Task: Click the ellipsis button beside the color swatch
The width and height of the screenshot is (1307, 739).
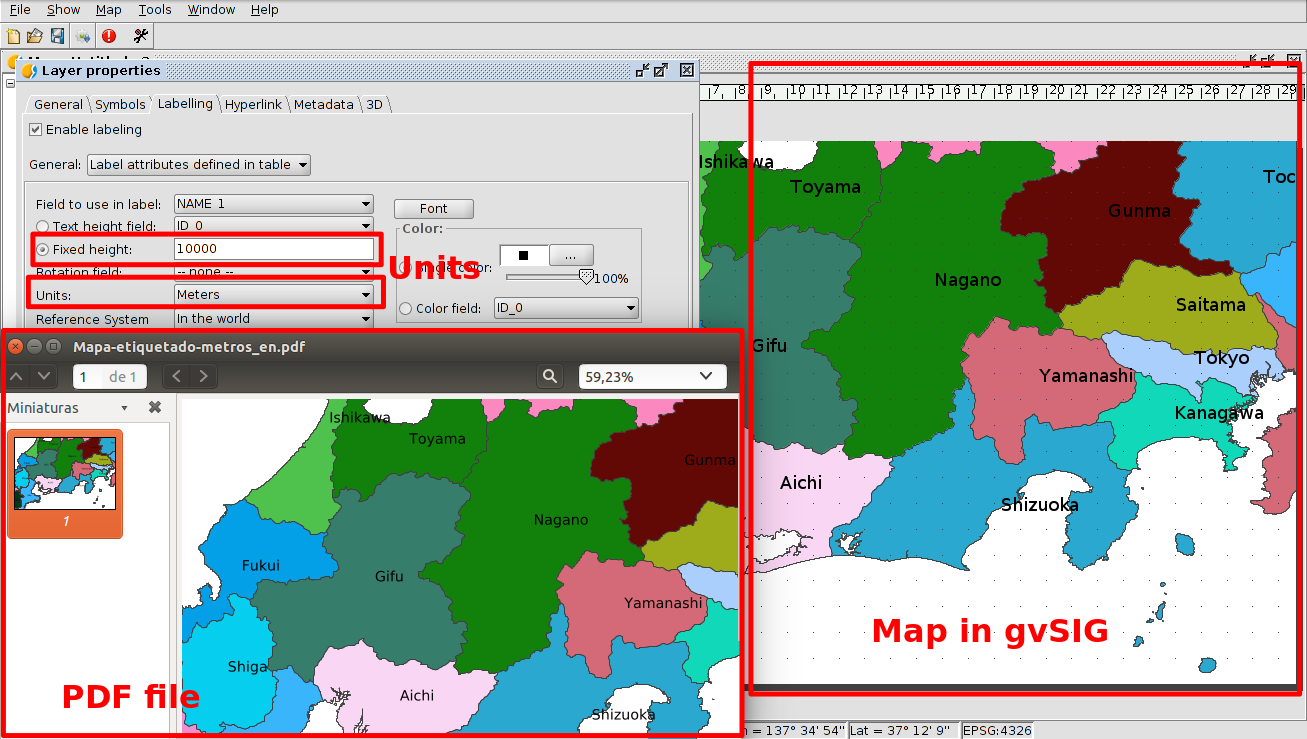Action: 570,255
